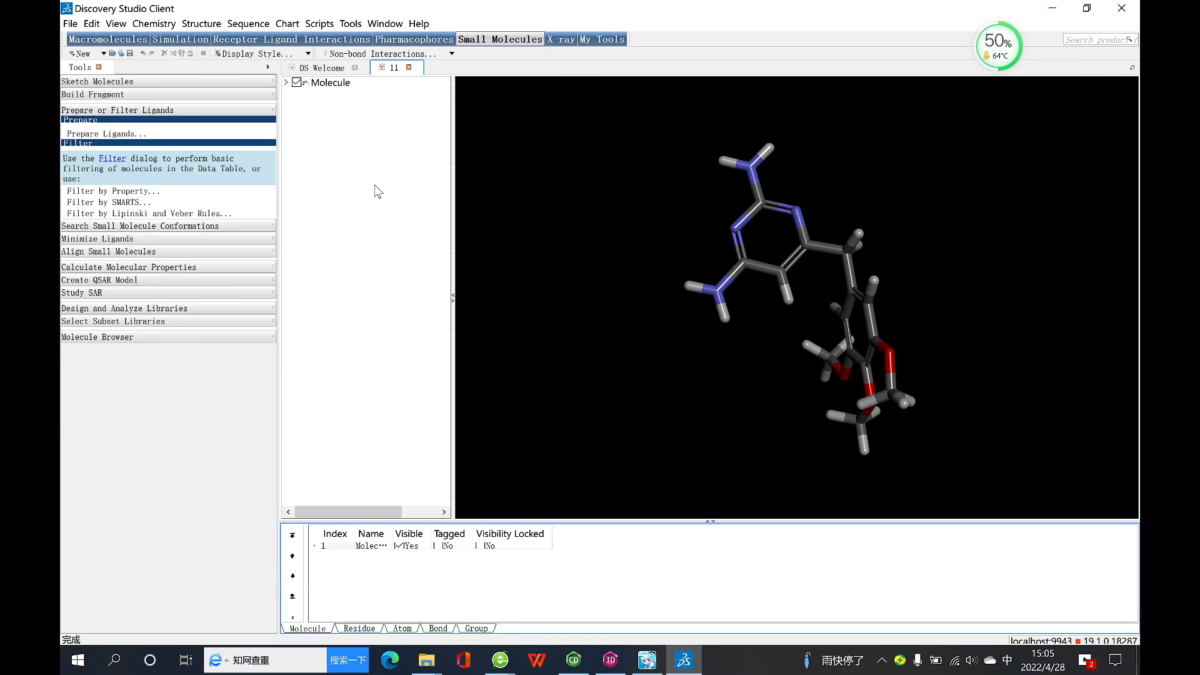
Task: Open Windows Start menu
Action: (x=78, y=660)
